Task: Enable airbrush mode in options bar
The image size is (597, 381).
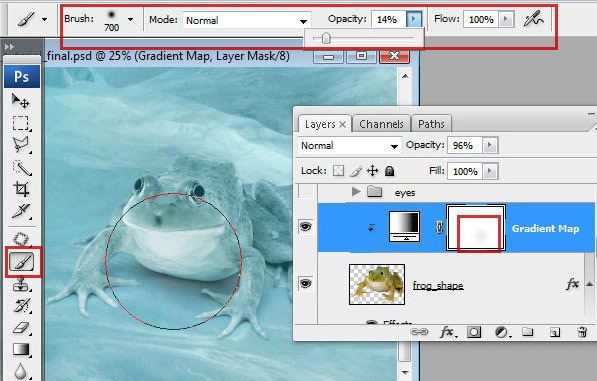Action: click(x=533, y=19)
